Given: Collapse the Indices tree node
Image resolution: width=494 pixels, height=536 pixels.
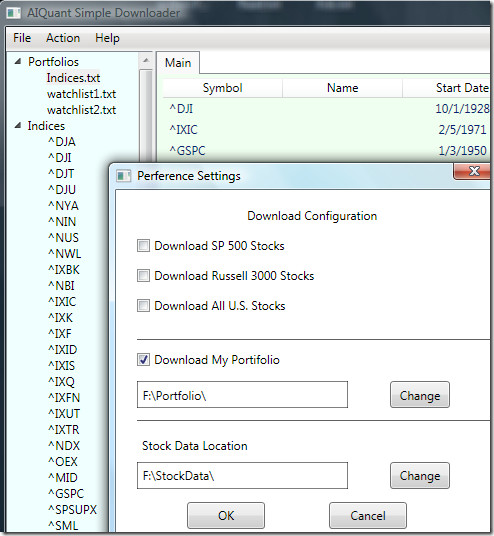Looking at the screenshot, I should click(18, 125).
